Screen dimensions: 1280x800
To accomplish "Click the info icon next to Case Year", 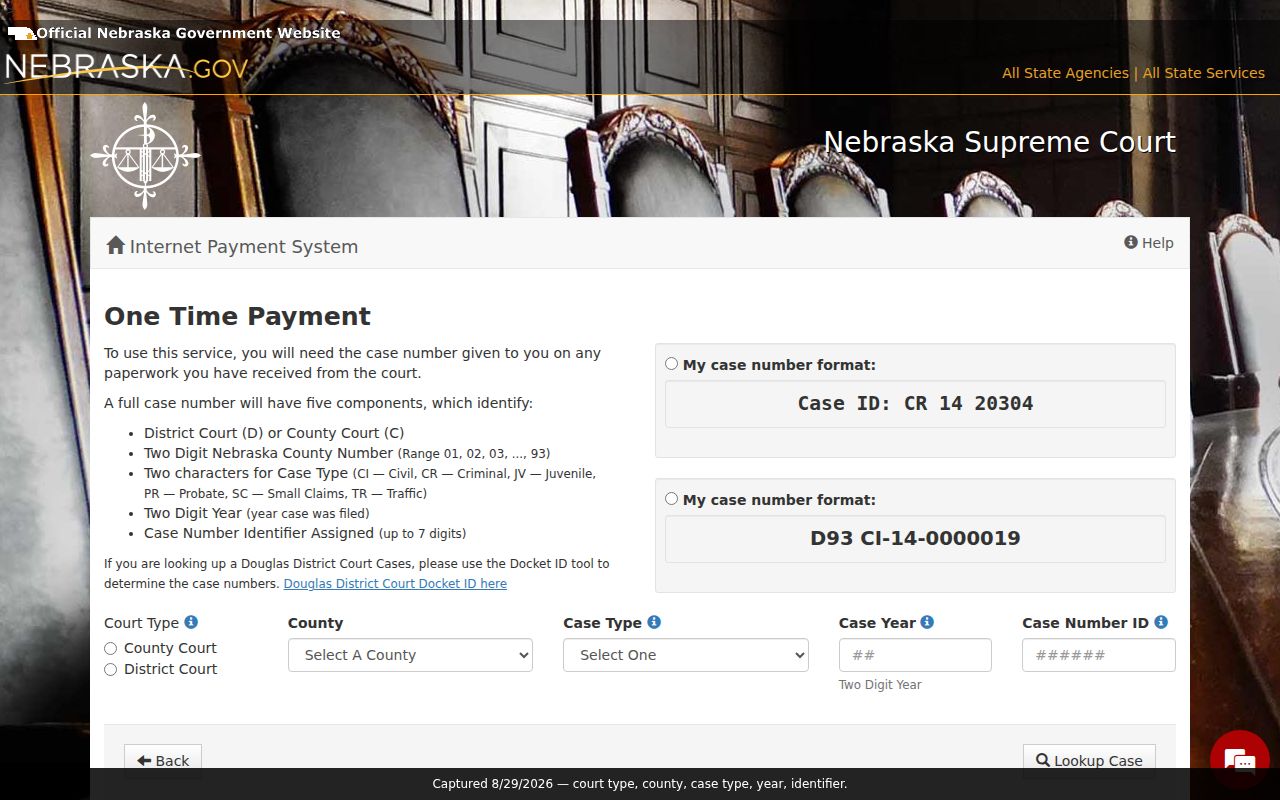I will tap(927, 622).
